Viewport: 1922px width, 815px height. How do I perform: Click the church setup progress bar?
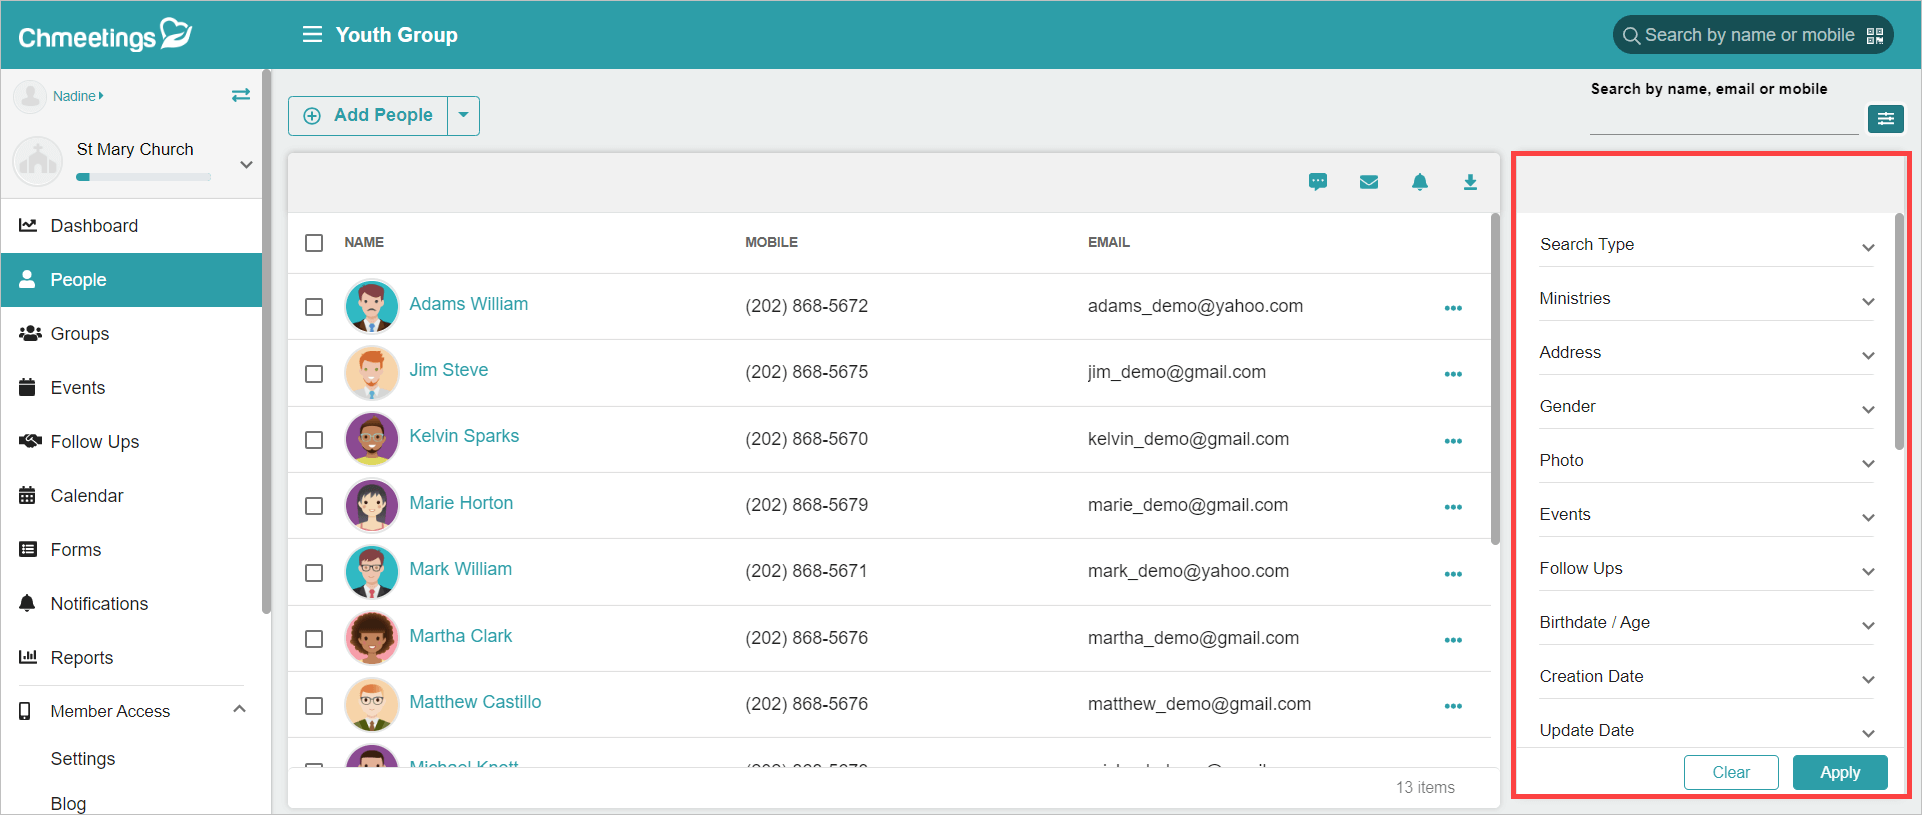(x=144, y=177)
